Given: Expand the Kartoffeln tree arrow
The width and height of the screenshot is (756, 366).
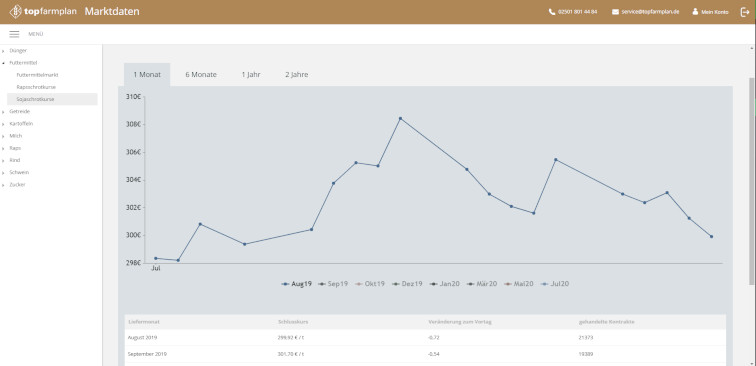Looking at the screenshot, I should click(x=3, y=124).
